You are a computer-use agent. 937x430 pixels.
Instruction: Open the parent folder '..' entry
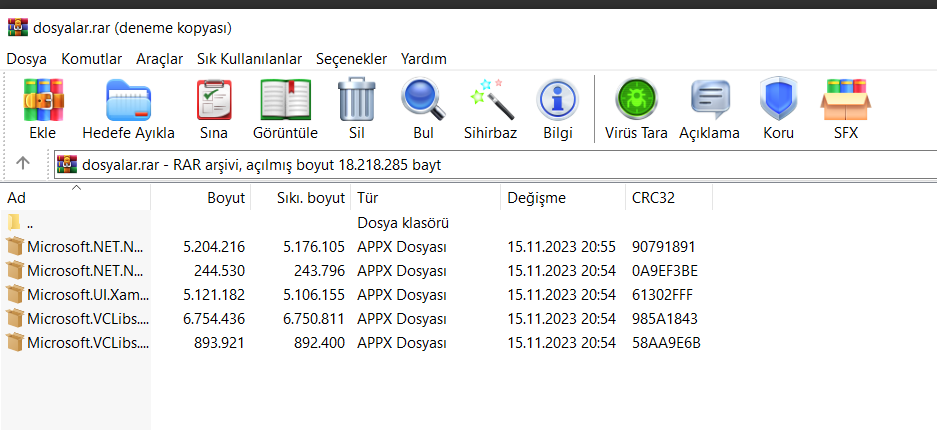click(32, 222)
